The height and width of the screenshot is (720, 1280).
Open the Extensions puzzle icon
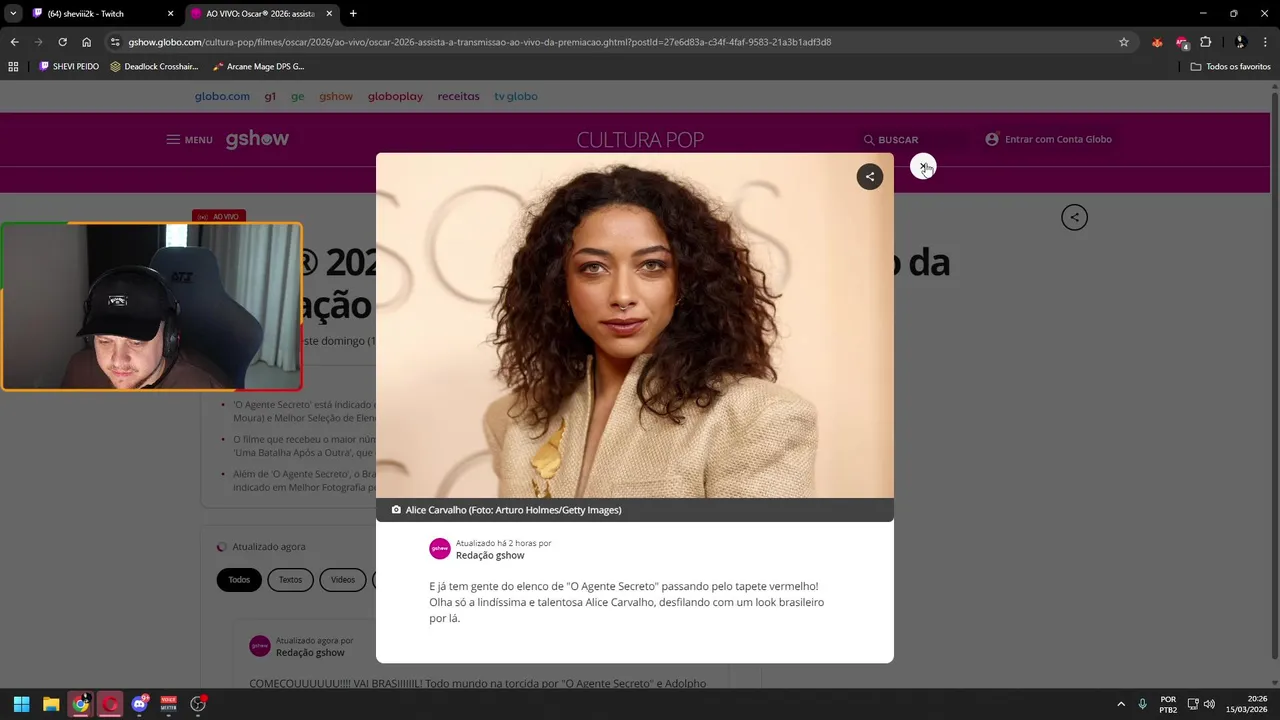(1205, 42)
